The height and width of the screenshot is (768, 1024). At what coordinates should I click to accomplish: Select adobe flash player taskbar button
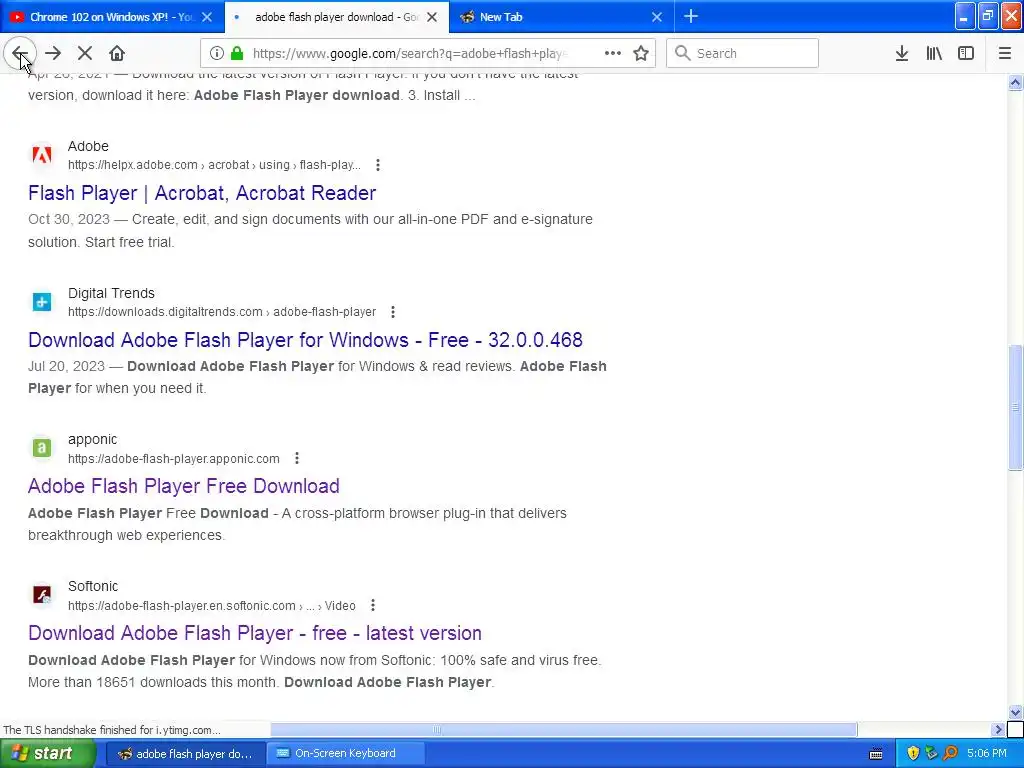(185, 754)
